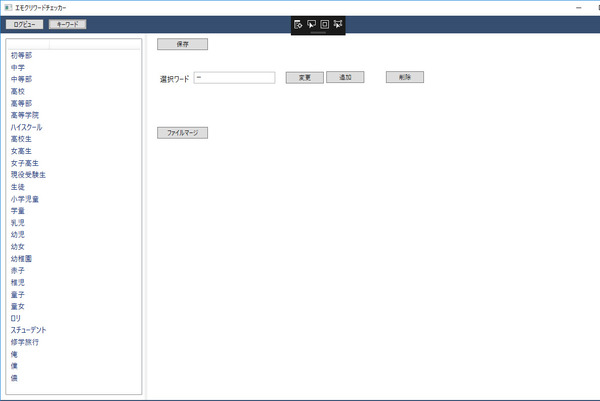Select the 俺 list entry
The image size is (600, 401).
click(14, 354)
